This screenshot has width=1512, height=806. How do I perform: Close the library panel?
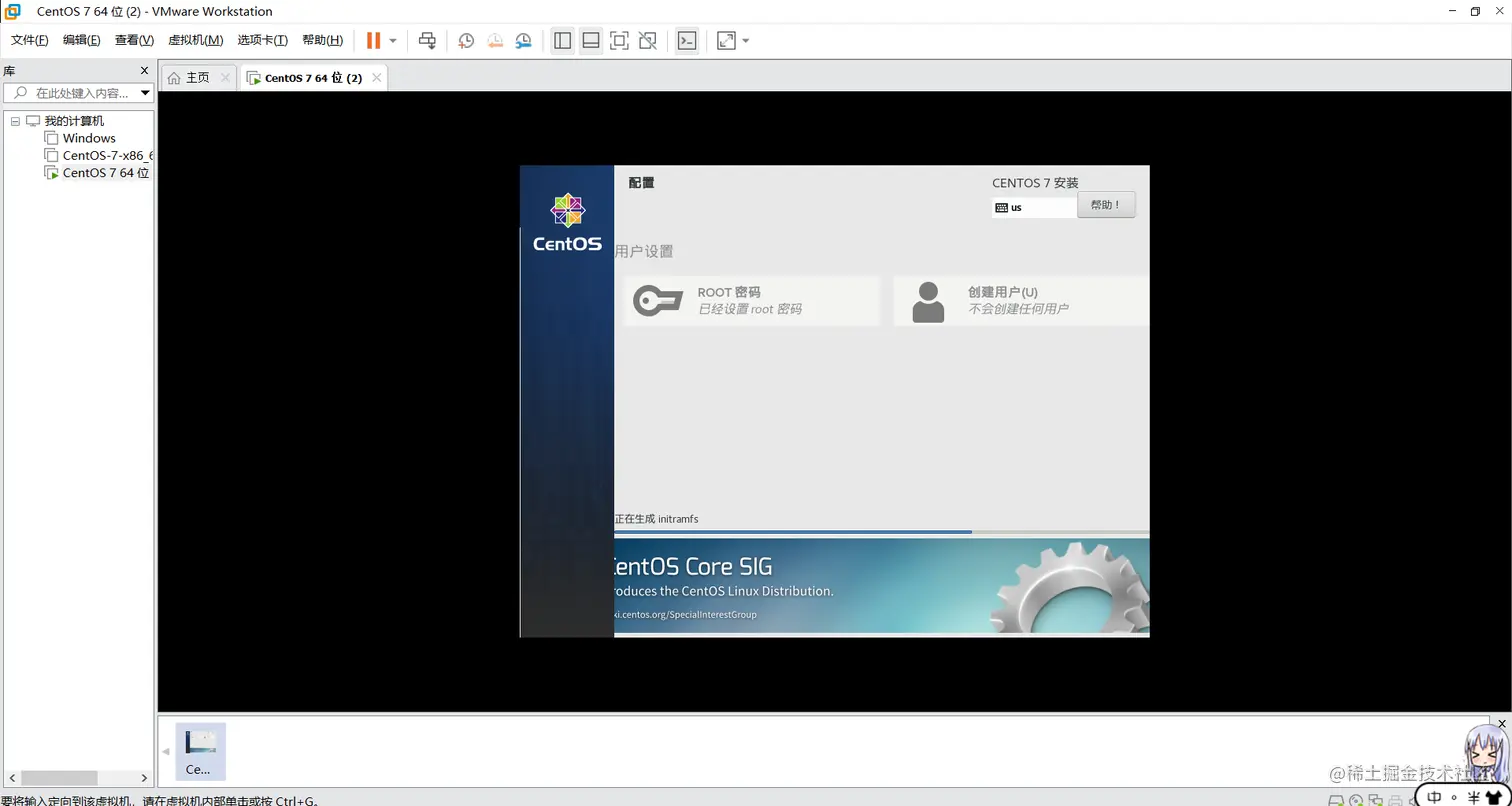tap(144, 71)
